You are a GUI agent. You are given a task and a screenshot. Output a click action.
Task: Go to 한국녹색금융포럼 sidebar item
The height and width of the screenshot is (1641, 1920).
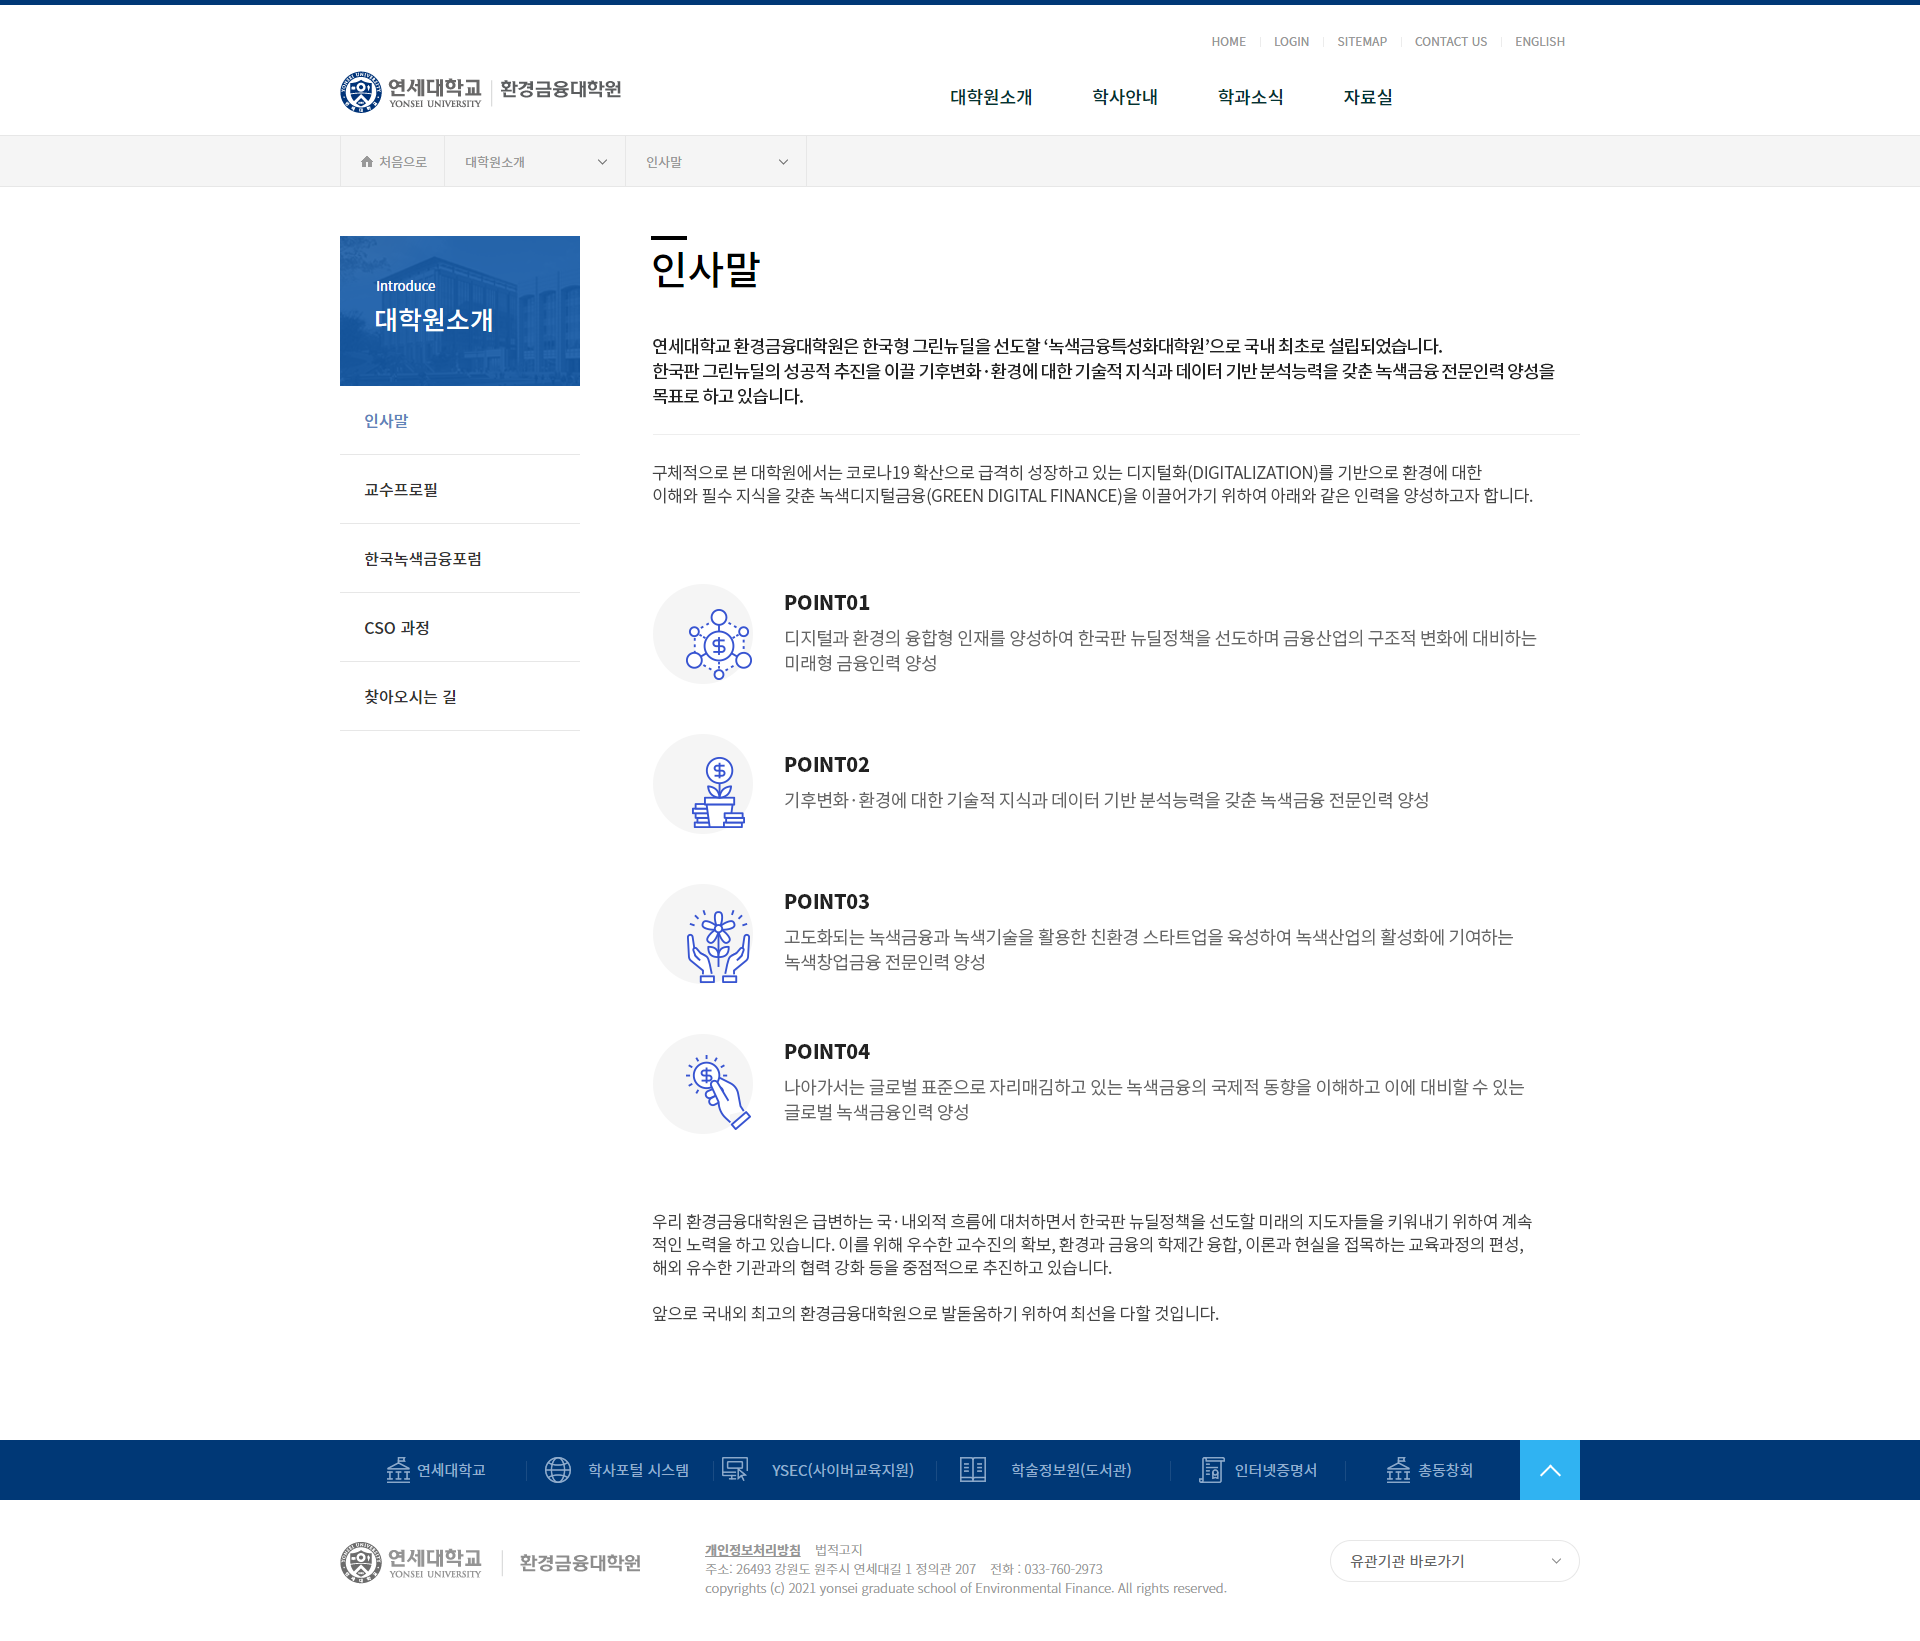tap(423, 559)
